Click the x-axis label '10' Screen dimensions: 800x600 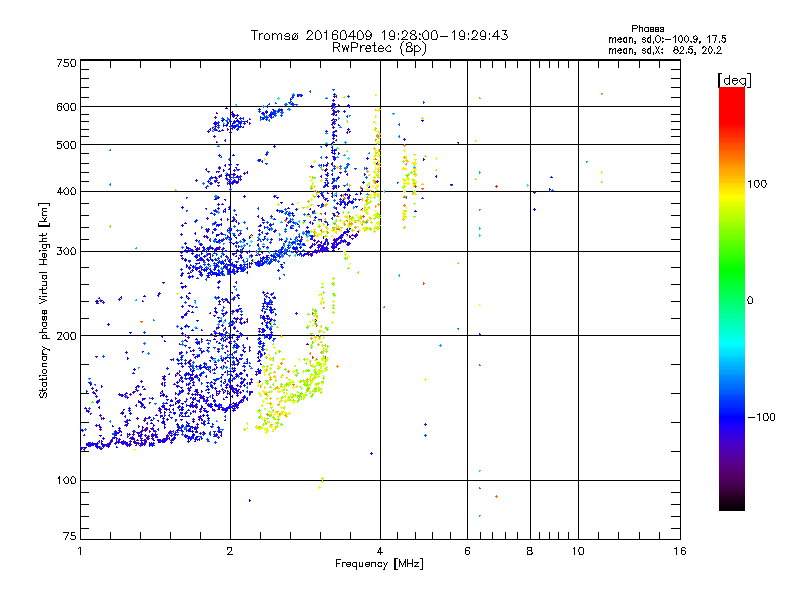click(578, 551)
